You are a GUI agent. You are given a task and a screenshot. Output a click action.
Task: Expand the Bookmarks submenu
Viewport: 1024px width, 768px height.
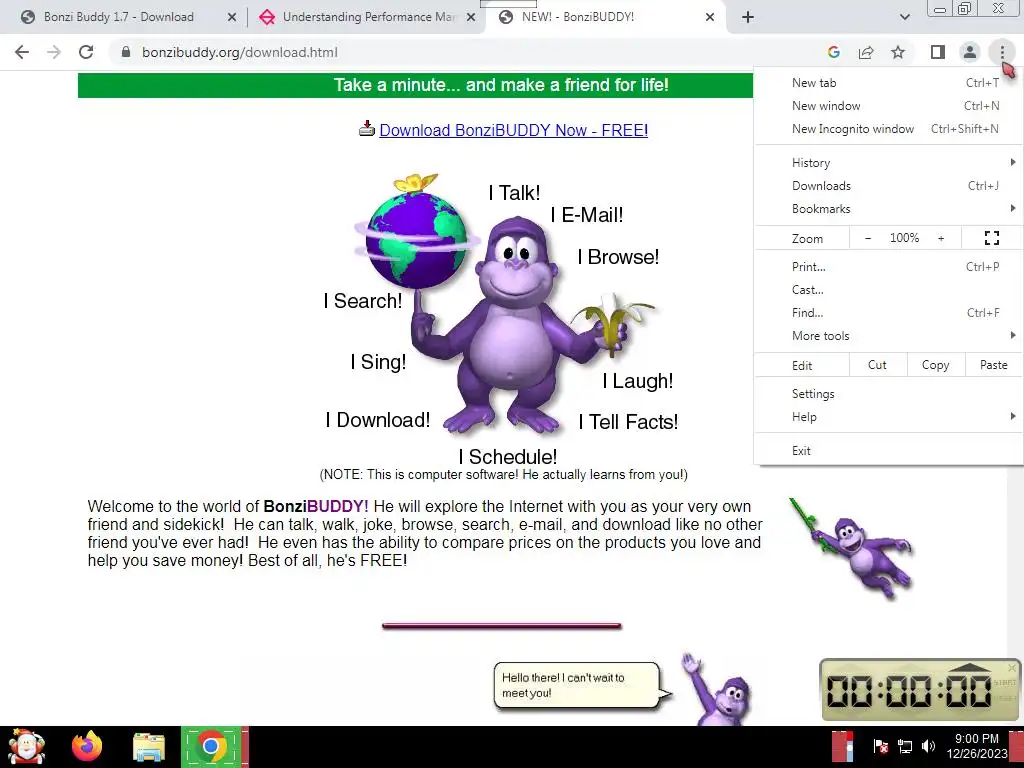(888, 209)
